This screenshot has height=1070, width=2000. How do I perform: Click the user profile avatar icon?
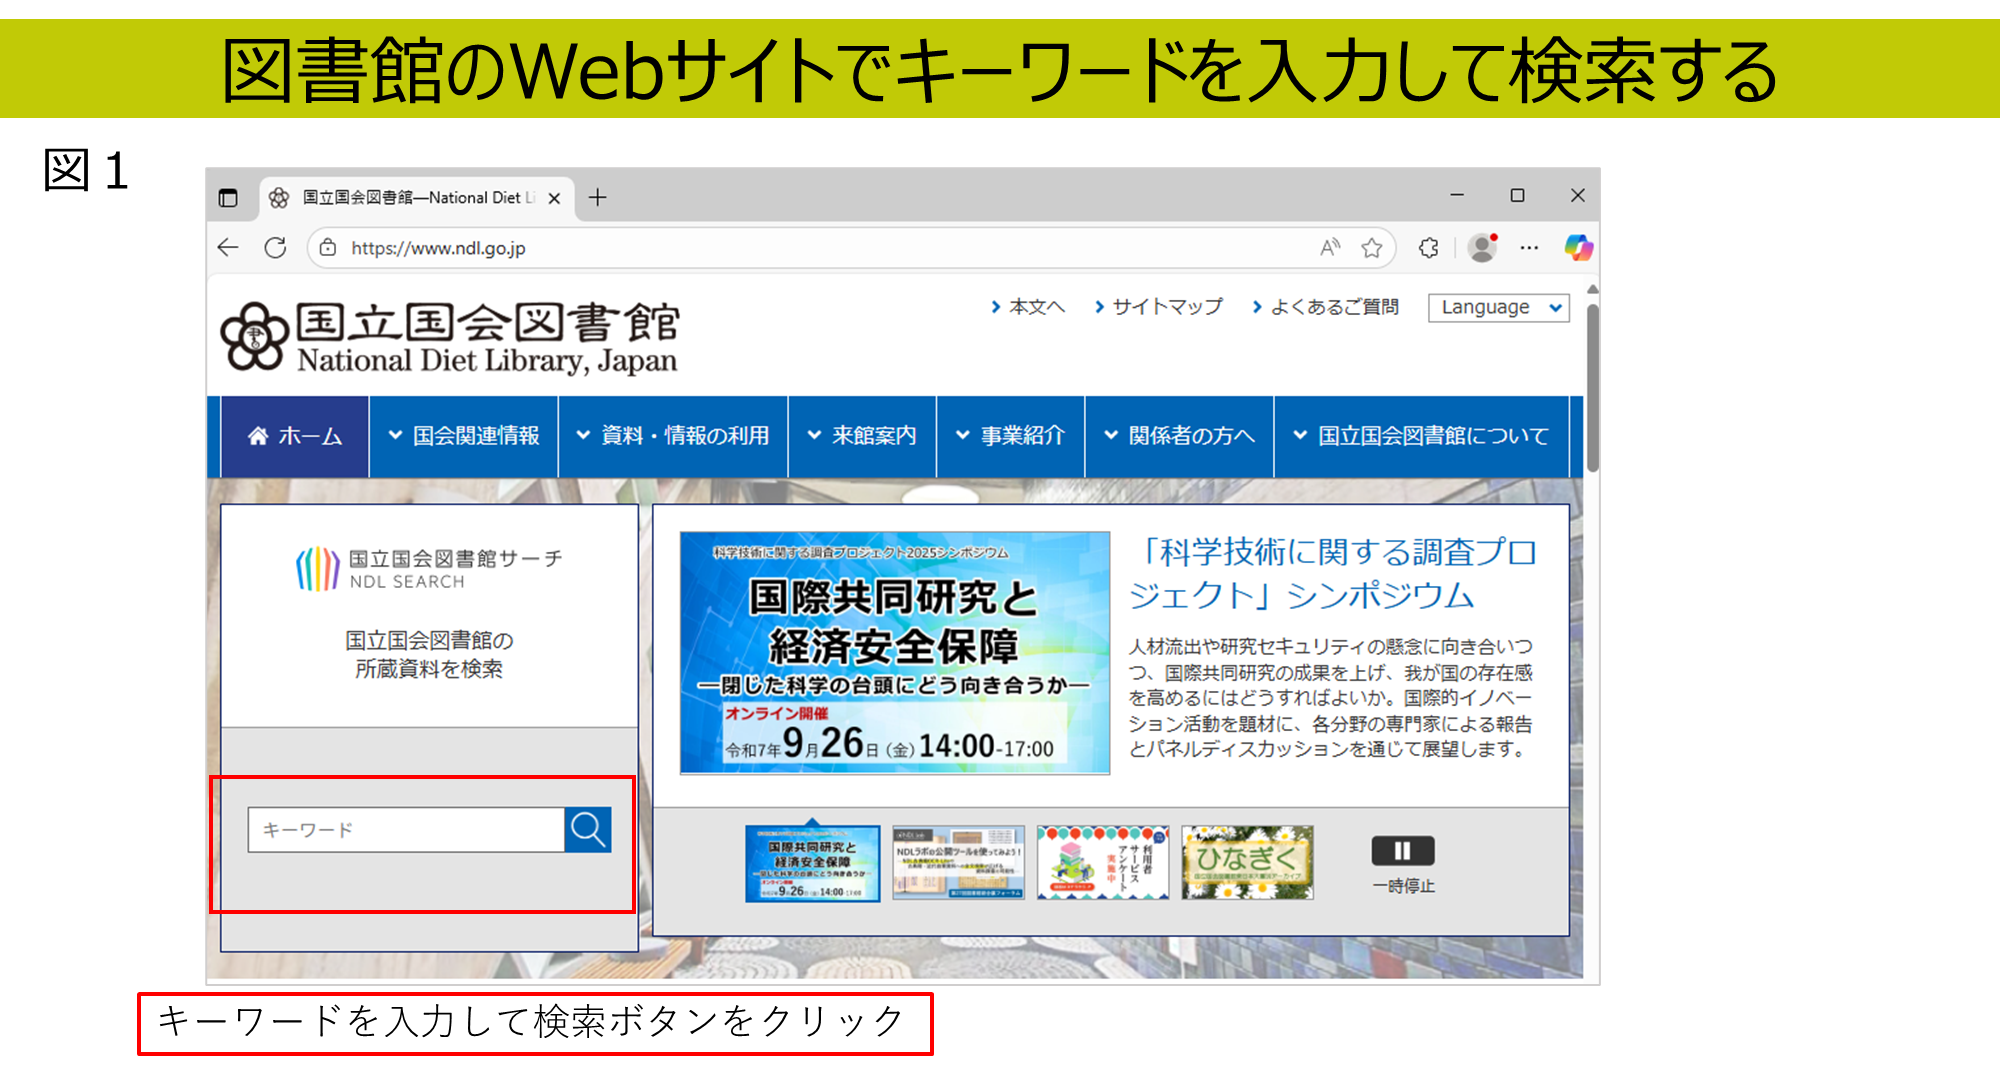[1482, 248]
